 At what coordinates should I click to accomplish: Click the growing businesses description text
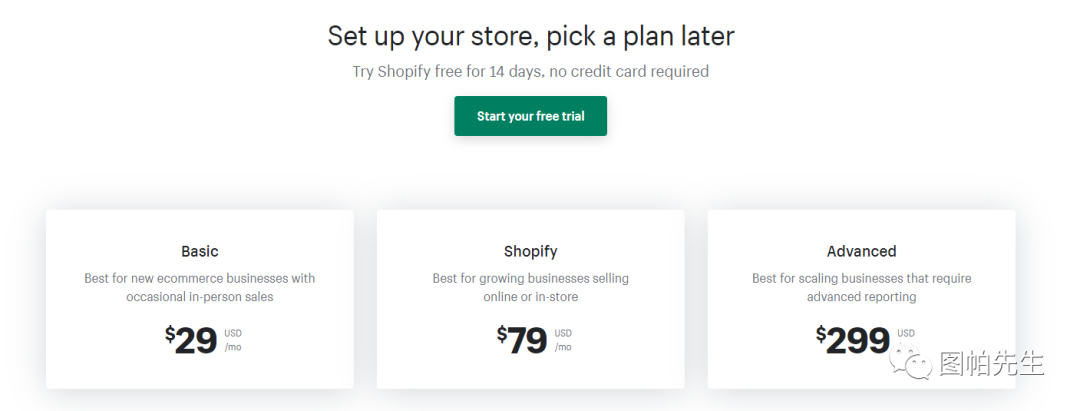click(530, 287)
